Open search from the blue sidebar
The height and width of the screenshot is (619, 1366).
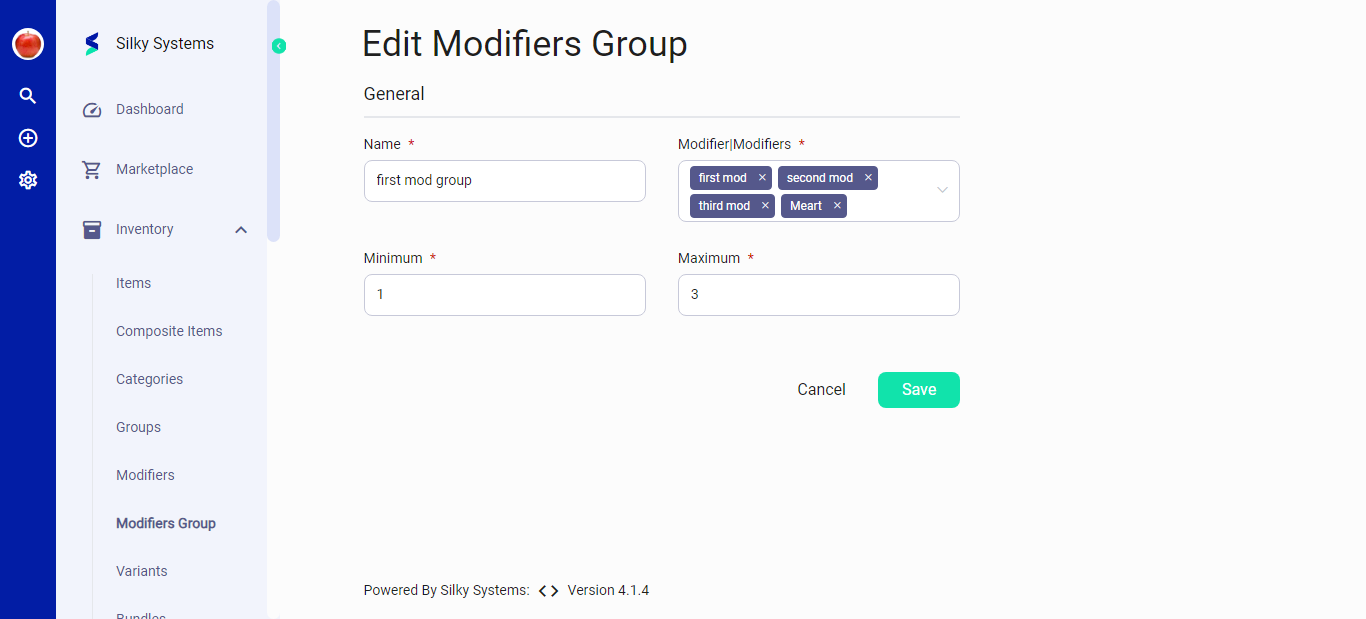(27, 95)
